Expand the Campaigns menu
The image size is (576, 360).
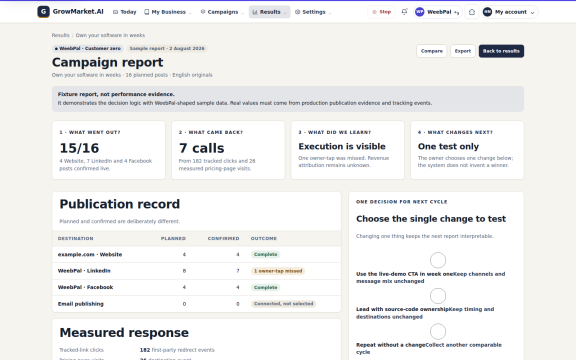point(222,12)
